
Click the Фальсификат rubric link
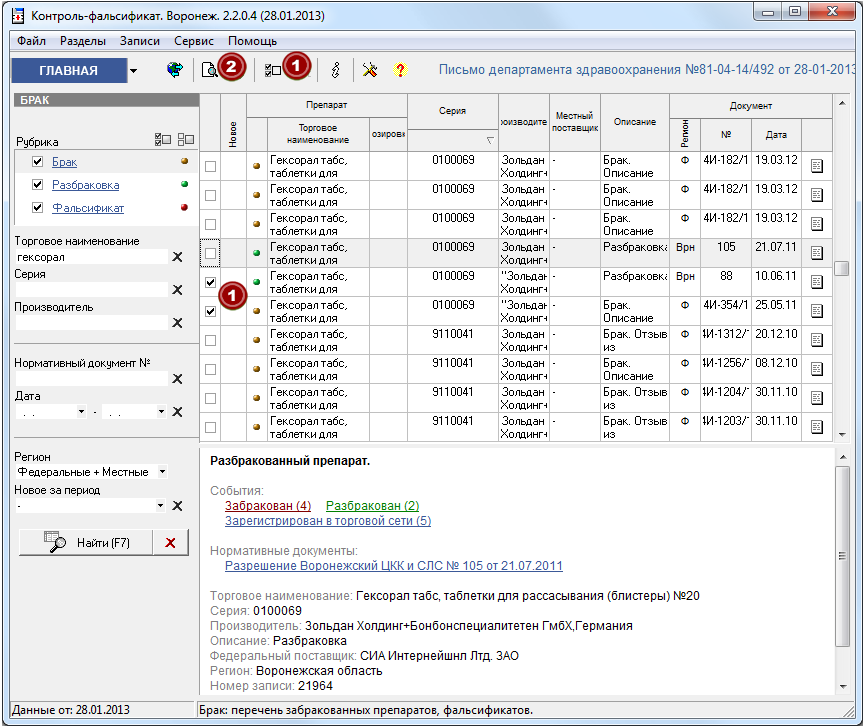(88, 208)
